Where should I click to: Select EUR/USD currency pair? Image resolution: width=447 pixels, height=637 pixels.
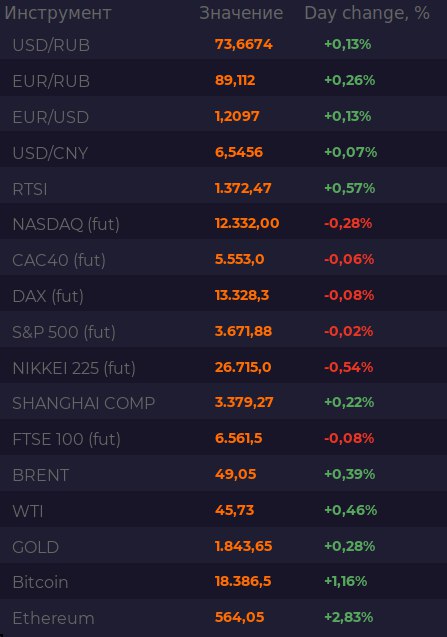(x=51, y=117)
